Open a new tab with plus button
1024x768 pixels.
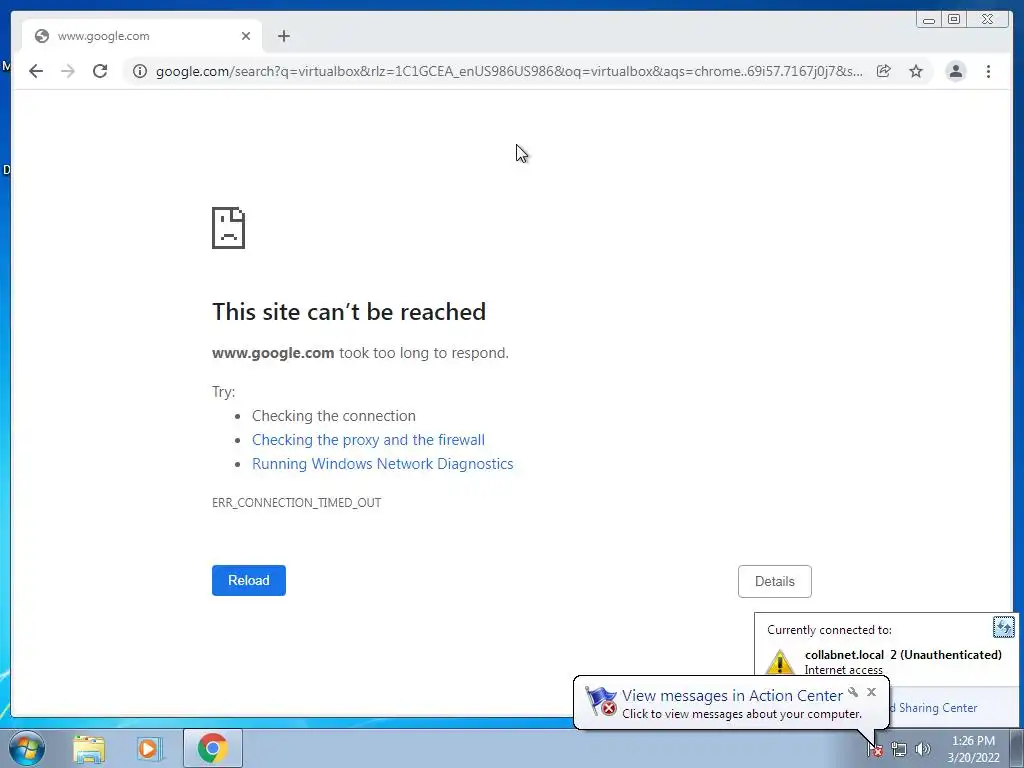tap(283, 36)
